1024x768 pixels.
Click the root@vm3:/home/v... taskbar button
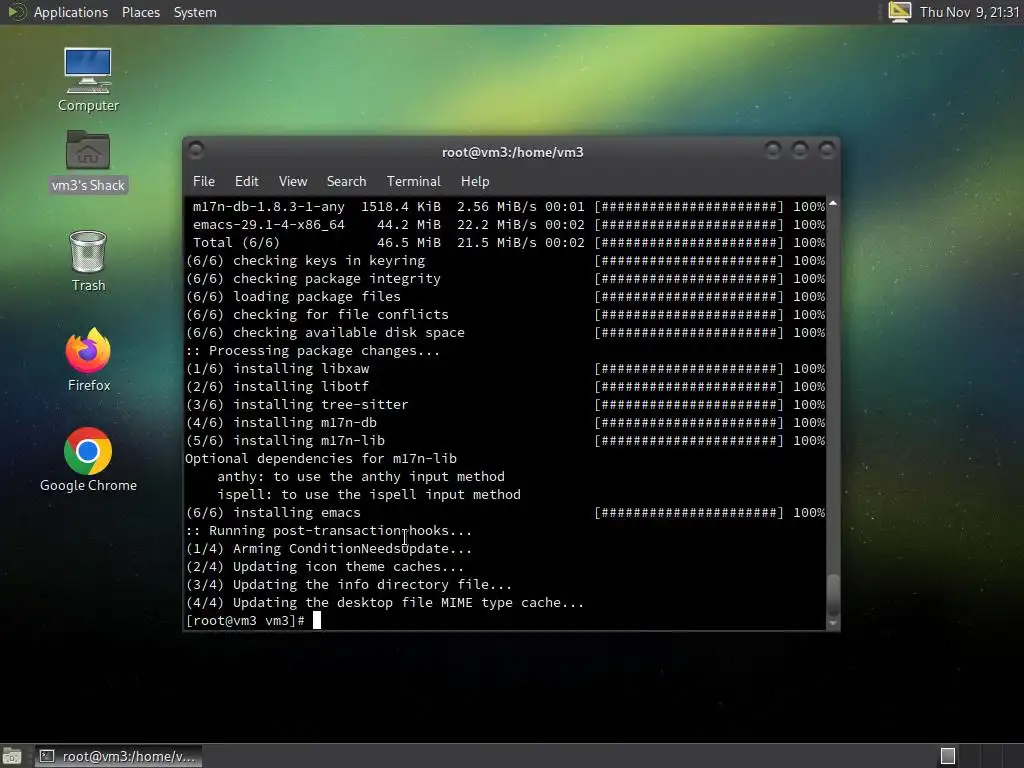click(x=118, y=756)
